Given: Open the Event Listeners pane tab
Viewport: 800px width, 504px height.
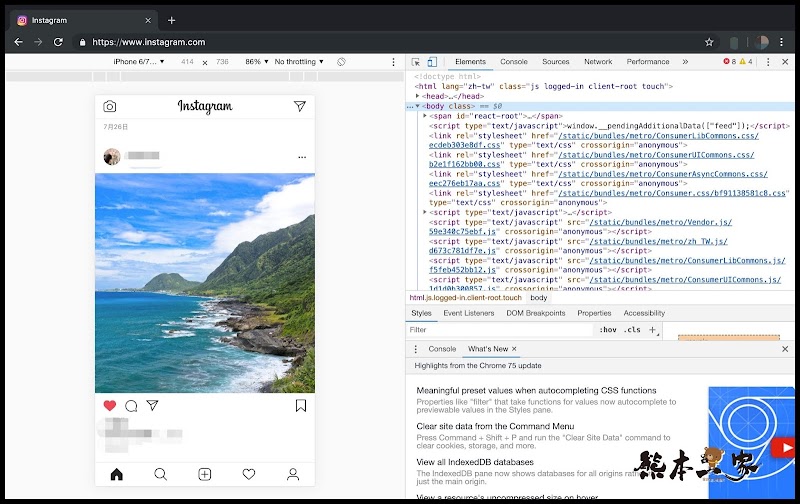Looking at the screenshot, I should (x=469, y=313).
